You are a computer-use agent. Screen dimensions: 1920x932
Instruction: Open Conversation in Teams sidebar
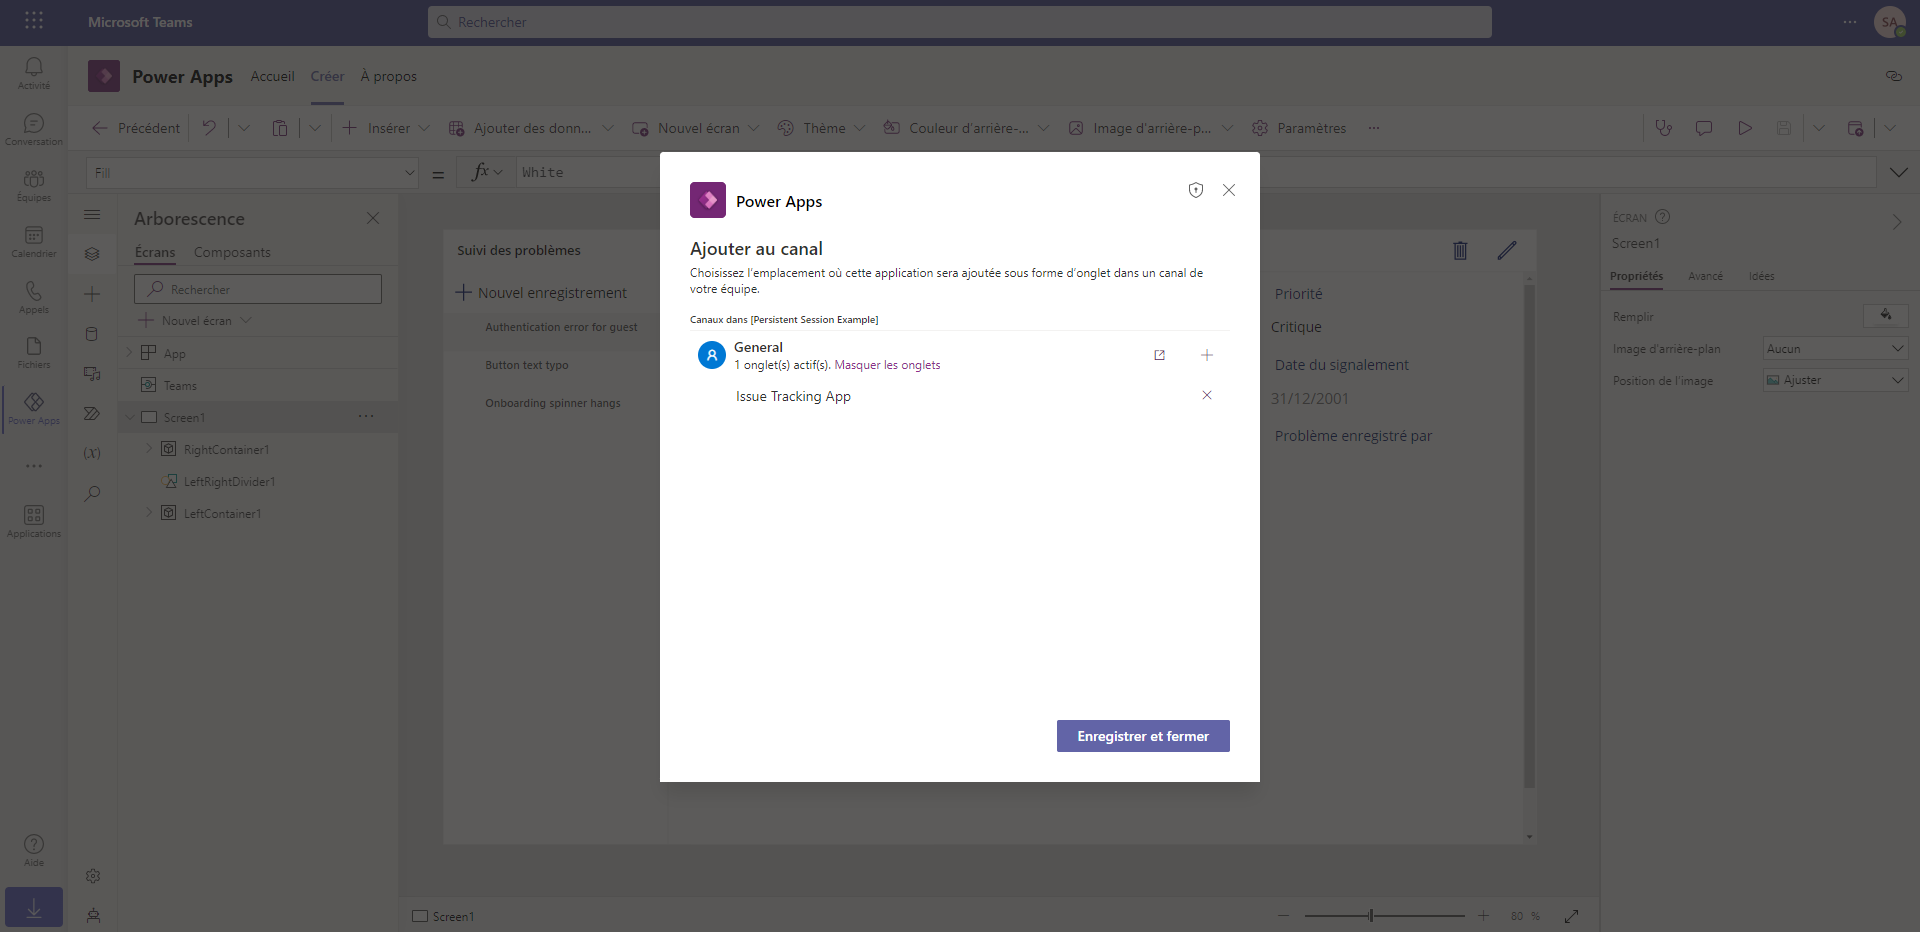(34, 129)
